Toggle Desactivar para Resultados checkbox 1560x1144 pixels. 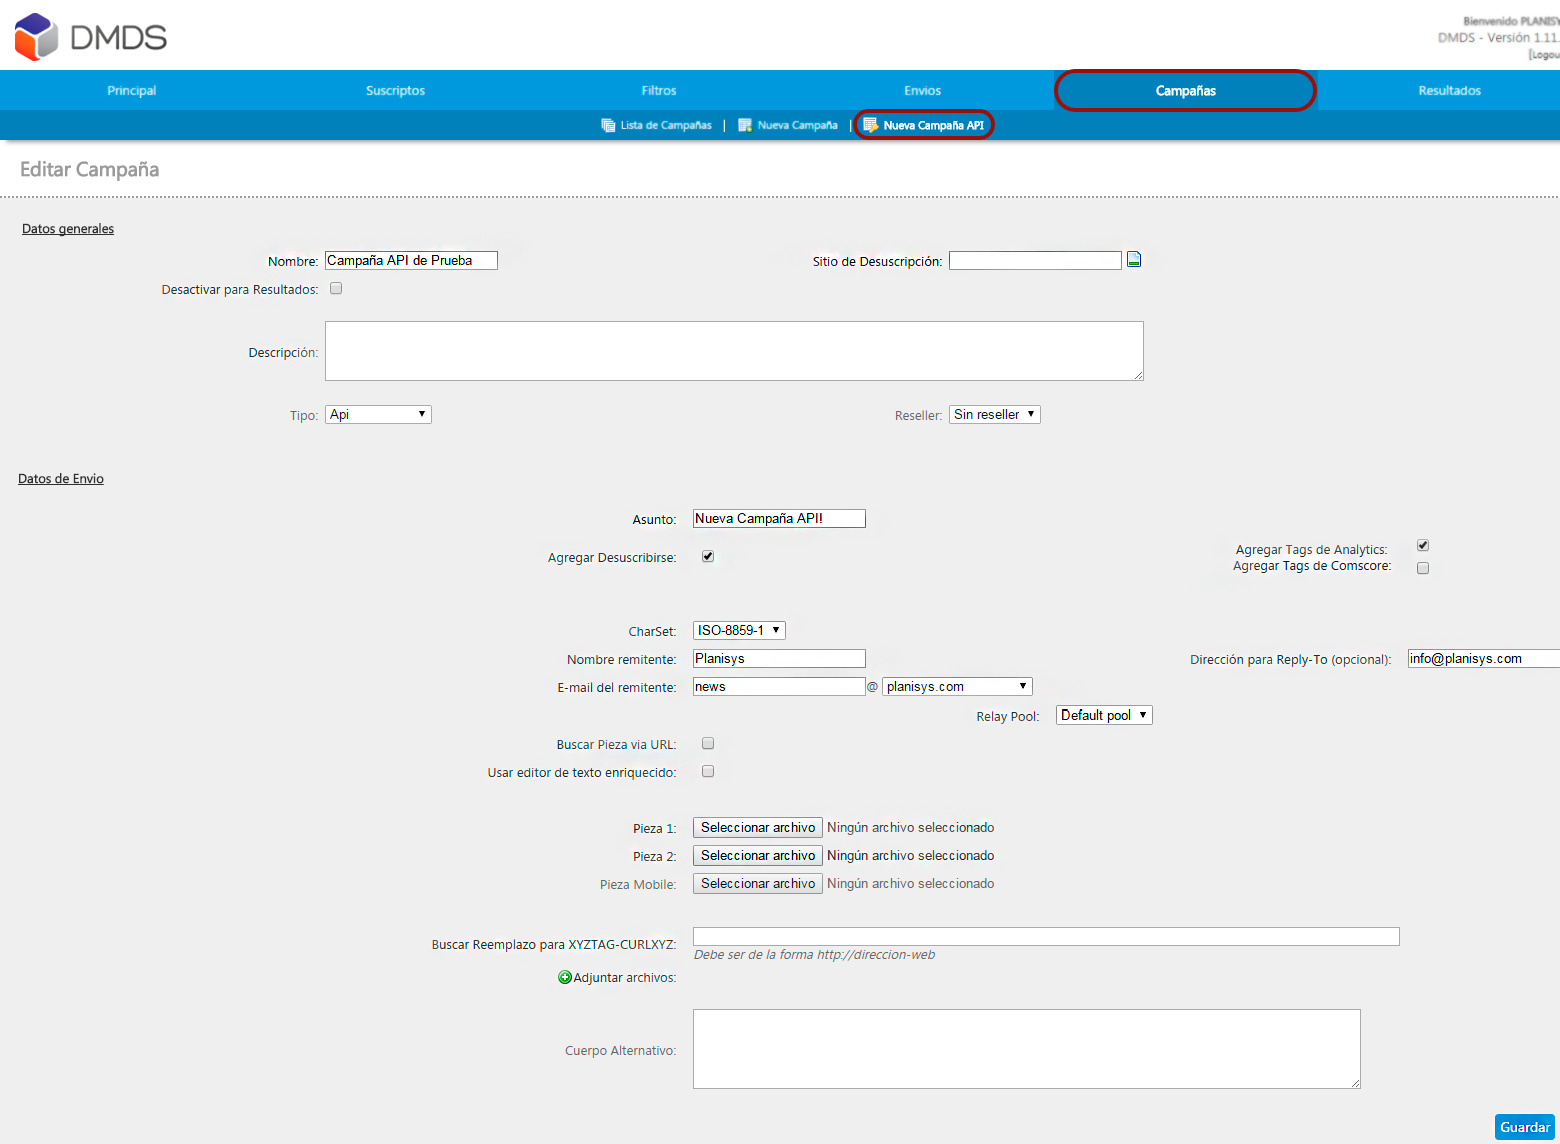point(336,288)
